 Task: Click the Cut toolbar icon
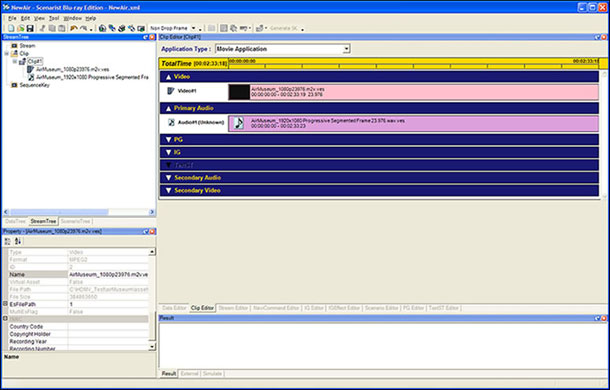[42, 28]
